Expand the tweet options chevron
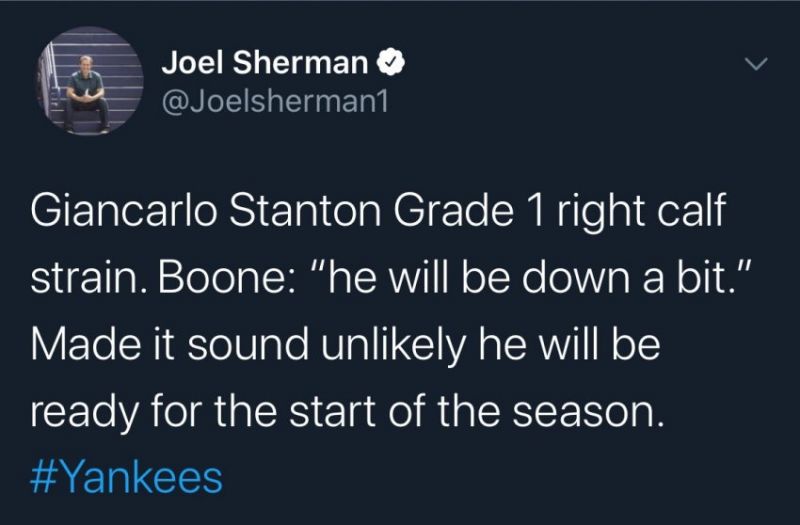 click(758, 65)
